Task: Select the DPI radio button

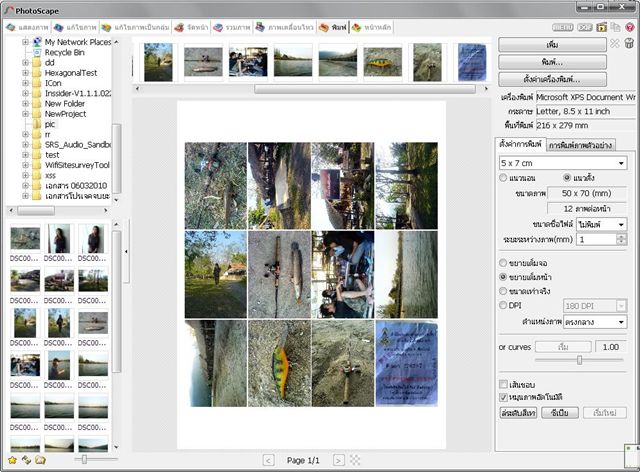Action: [503, 305]
